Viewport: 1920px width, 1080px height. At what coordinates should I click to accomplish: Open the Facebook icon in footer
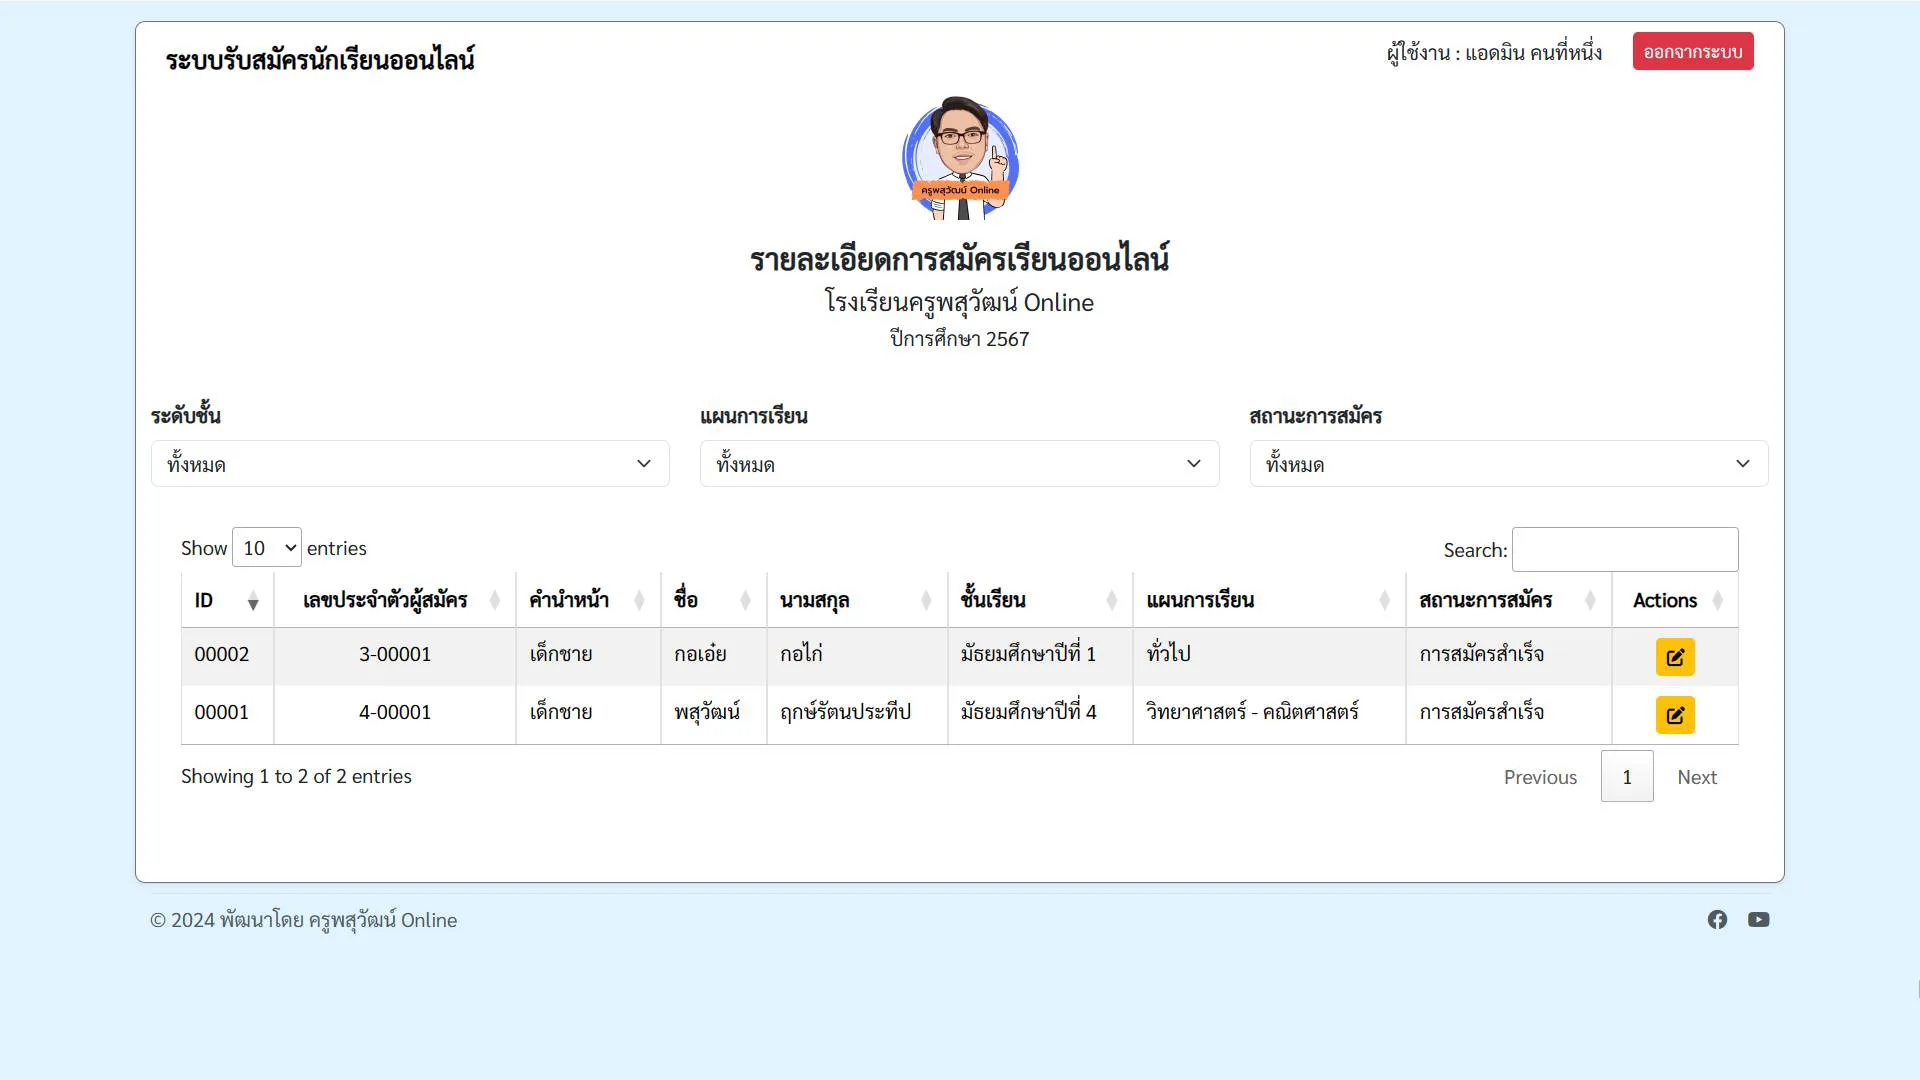tap(1717, 920)
